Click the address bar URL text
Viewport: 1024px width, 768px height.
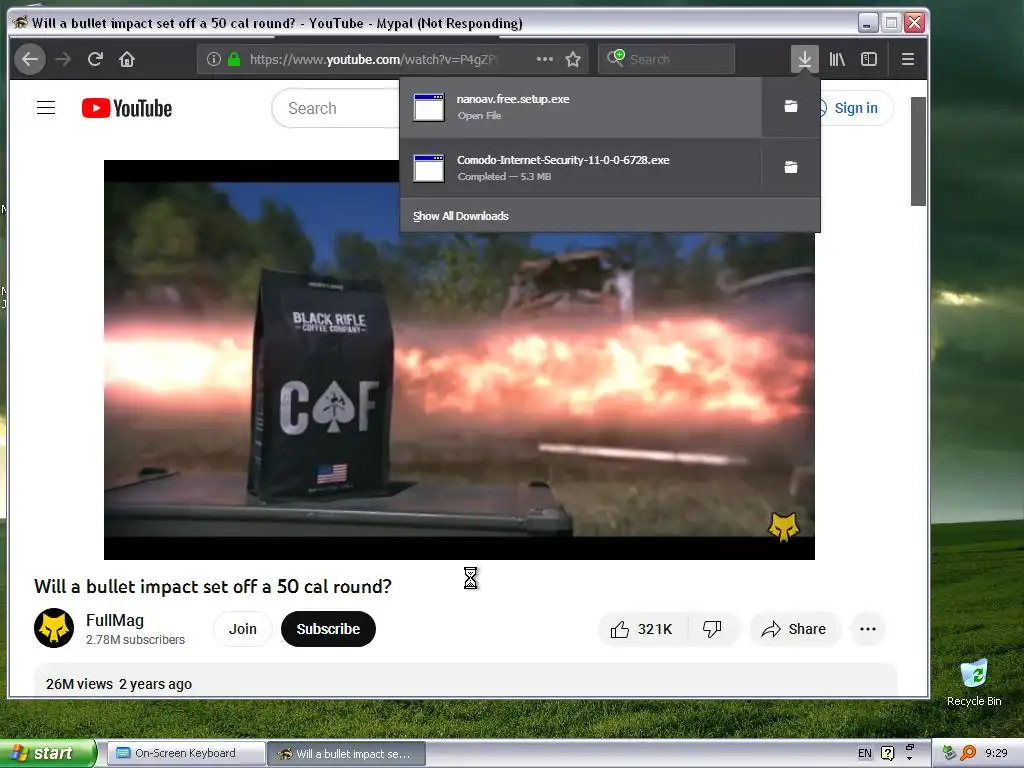(x=373, y=59)
